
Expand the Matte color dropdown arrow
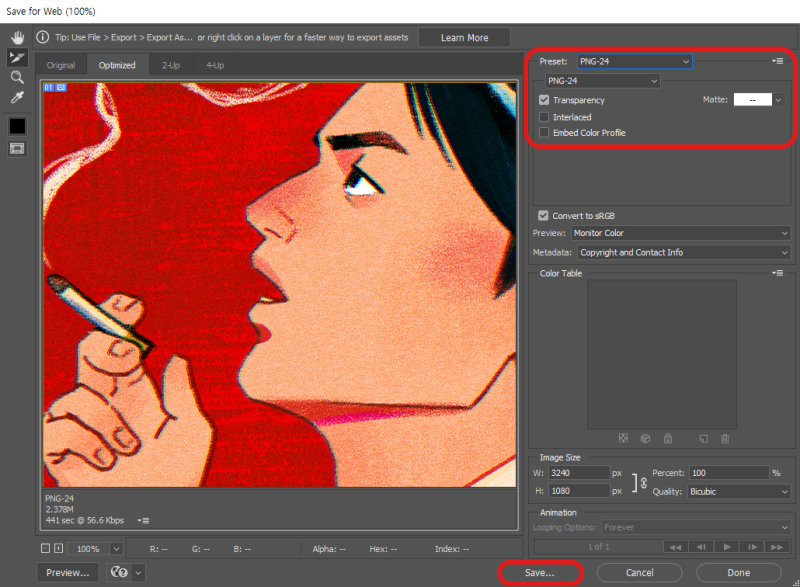[x=779, y=100]
